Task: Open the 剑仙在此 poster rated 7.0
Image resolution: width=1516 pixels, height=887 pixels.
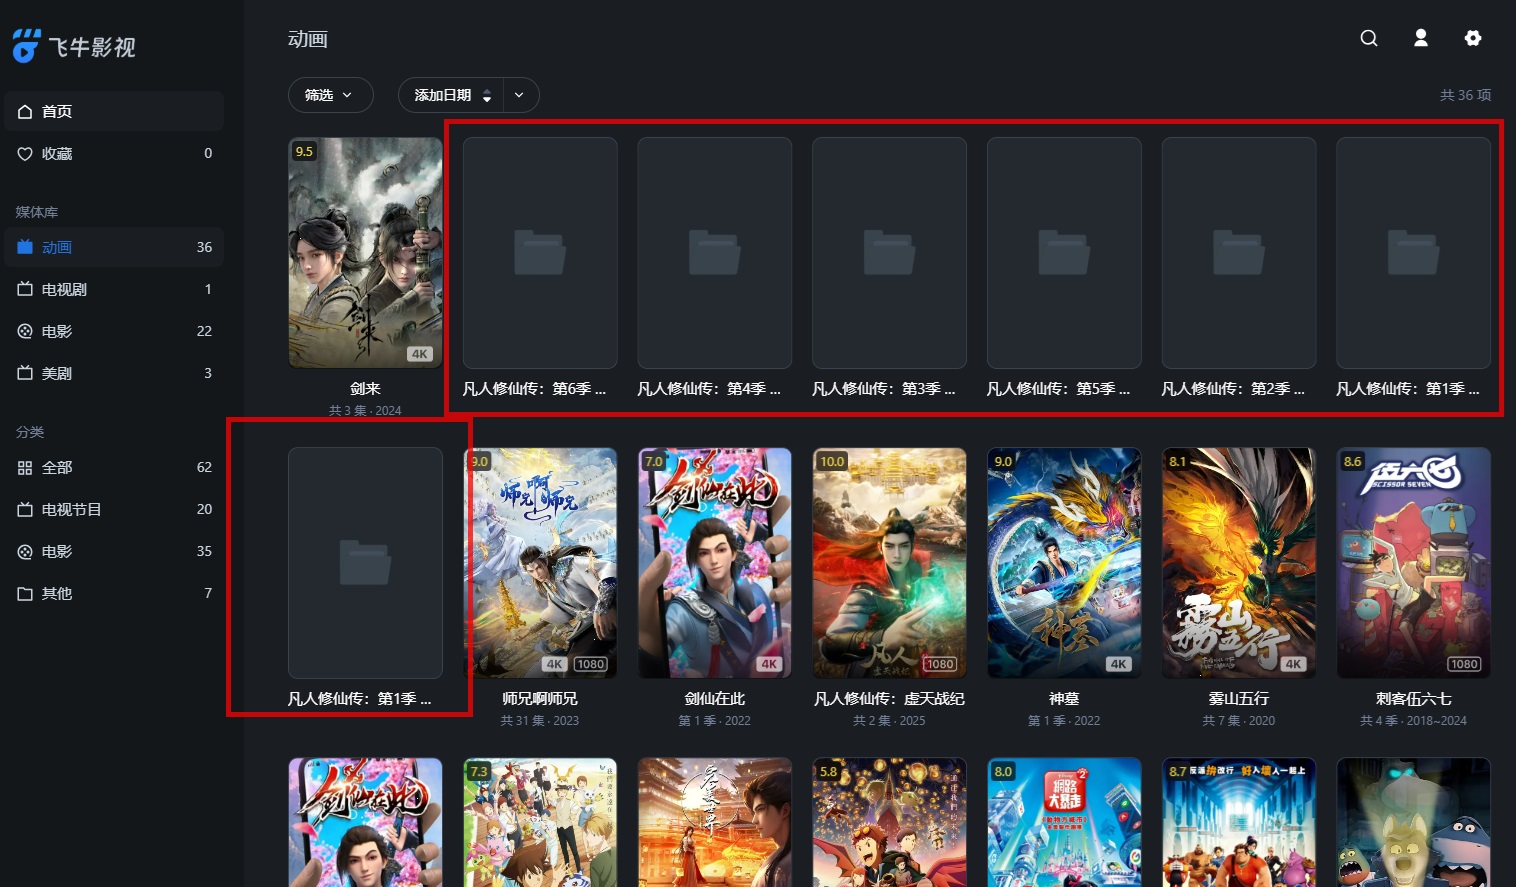Action: tap(714, 563)
